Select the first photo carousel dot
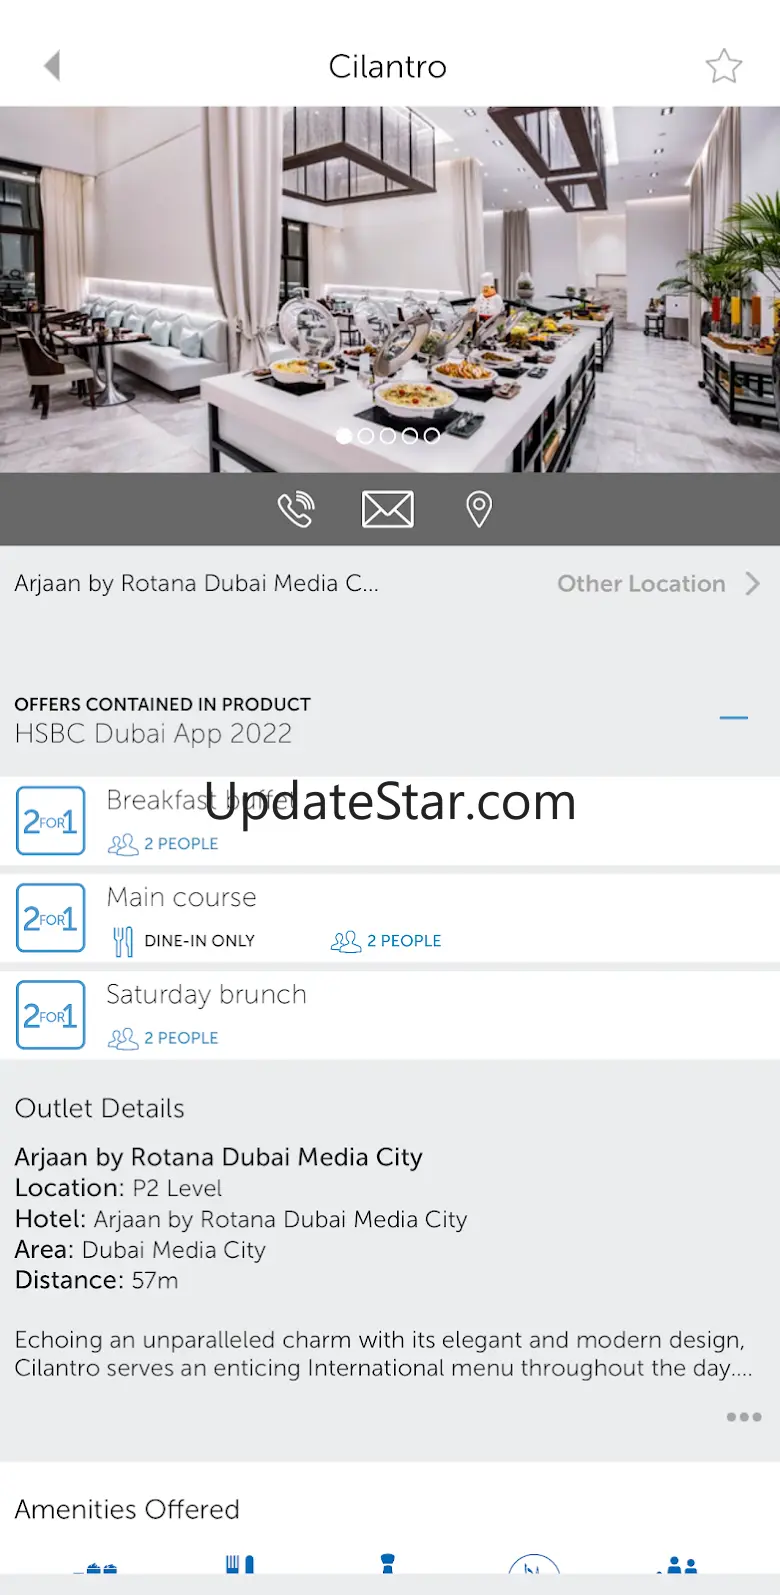This screenshot has width=780, height=1595. click(x=344, y=436)
